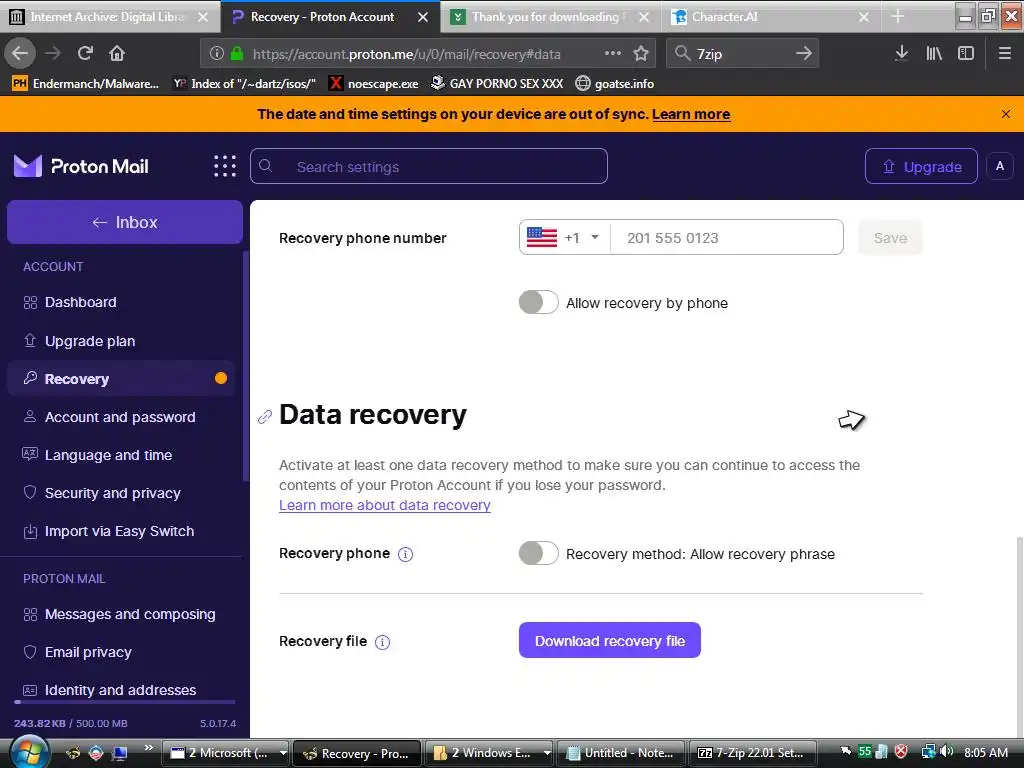
Task: Show info tooltip next to Recovery phone
Action: click(x=406, y=554)
